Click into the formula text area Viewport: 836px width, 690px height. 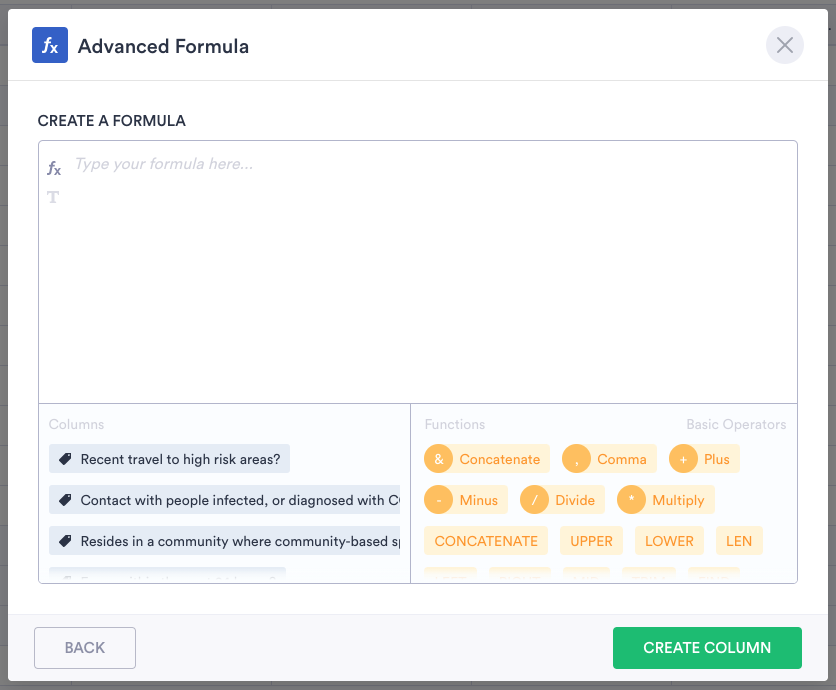418,280
